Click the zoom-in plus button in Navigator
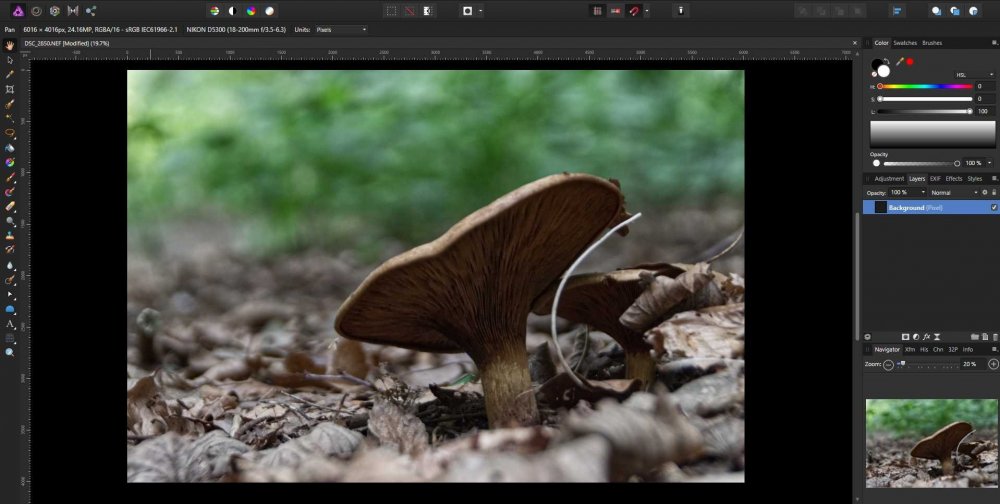Screen dimensions: 1000x504 (x=993, y=364)
